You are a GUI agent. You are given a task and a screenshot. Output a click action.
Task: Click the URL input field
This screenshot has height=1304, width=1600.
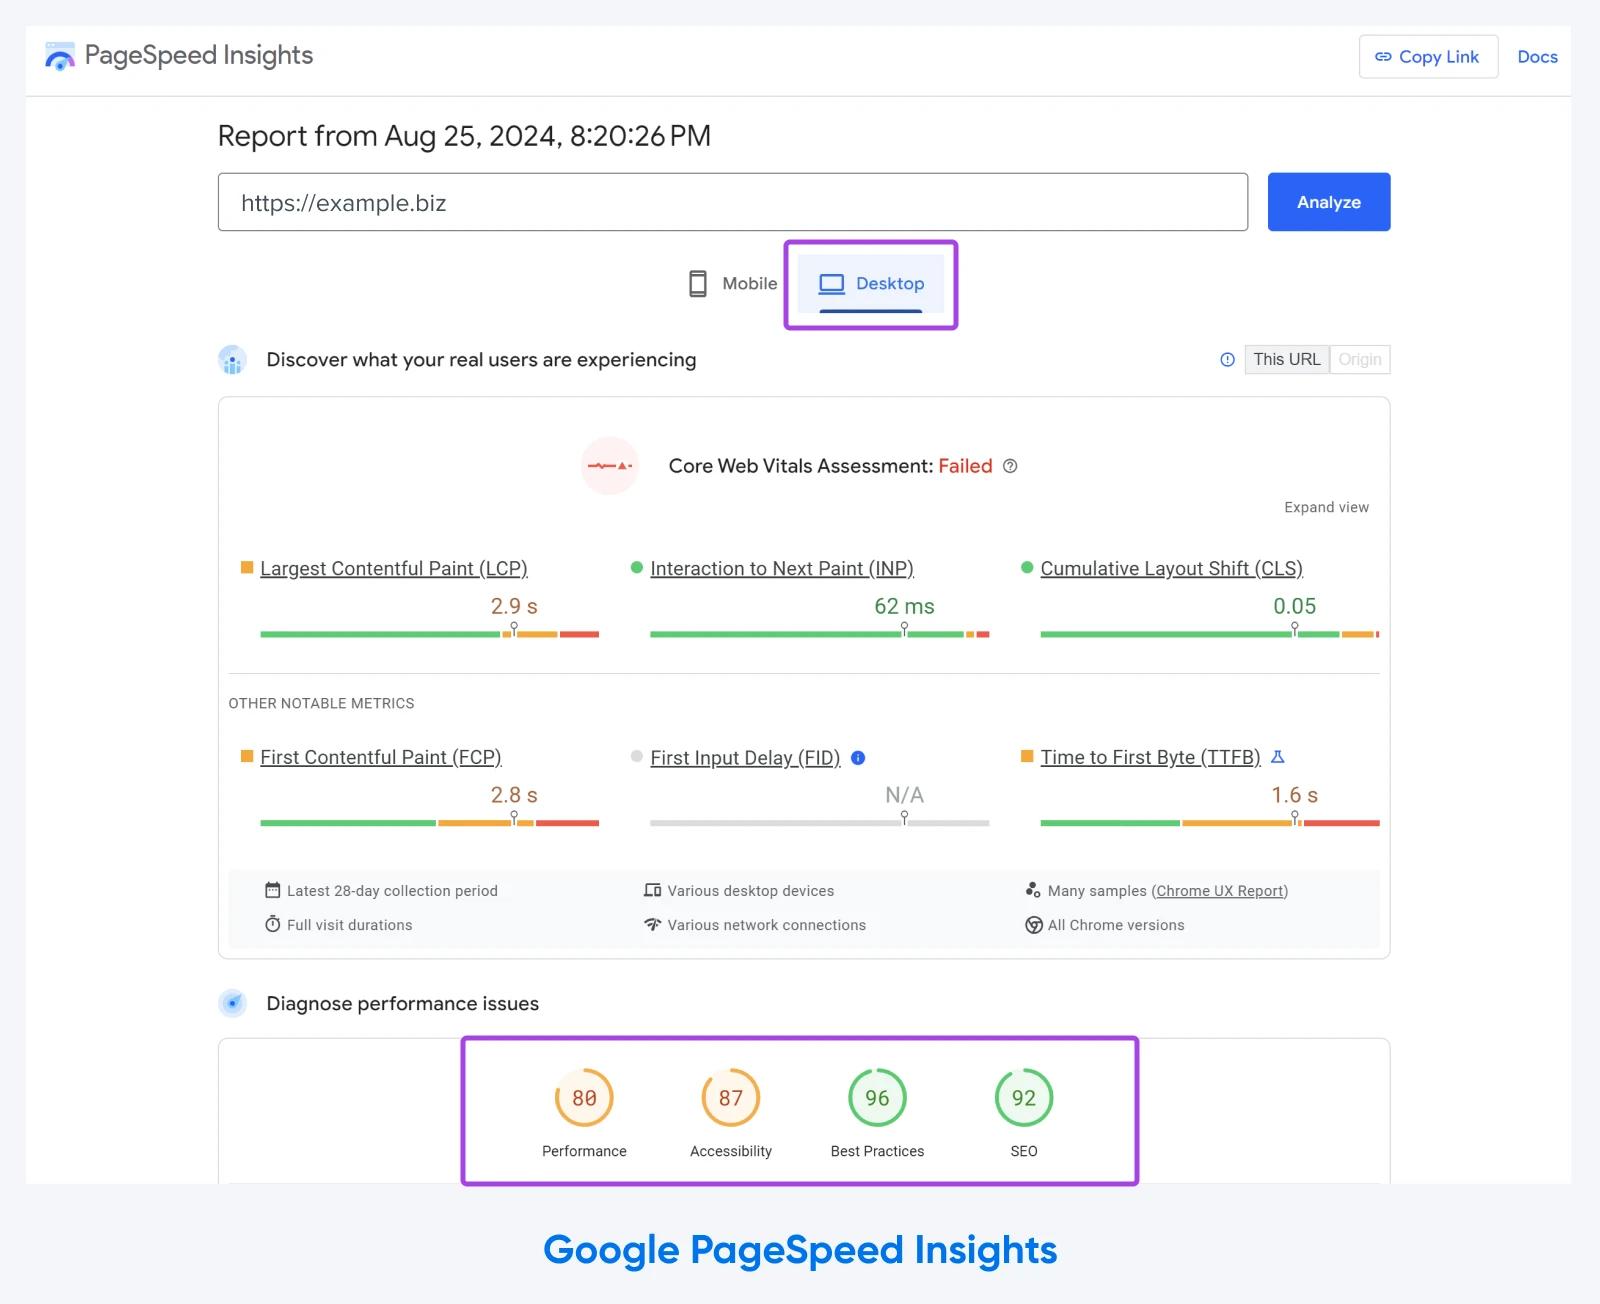733,202
